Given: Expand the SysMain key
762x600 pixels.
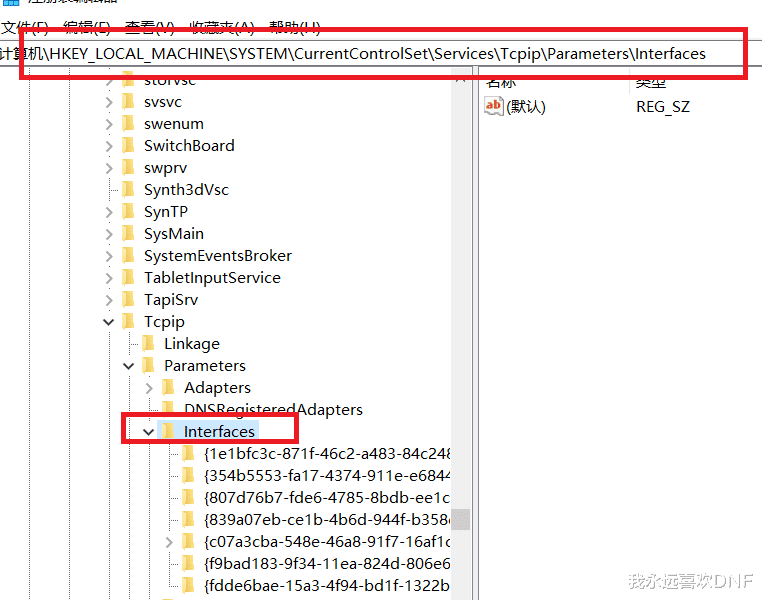Looking at the screenshot, I should tap(109, 234).
